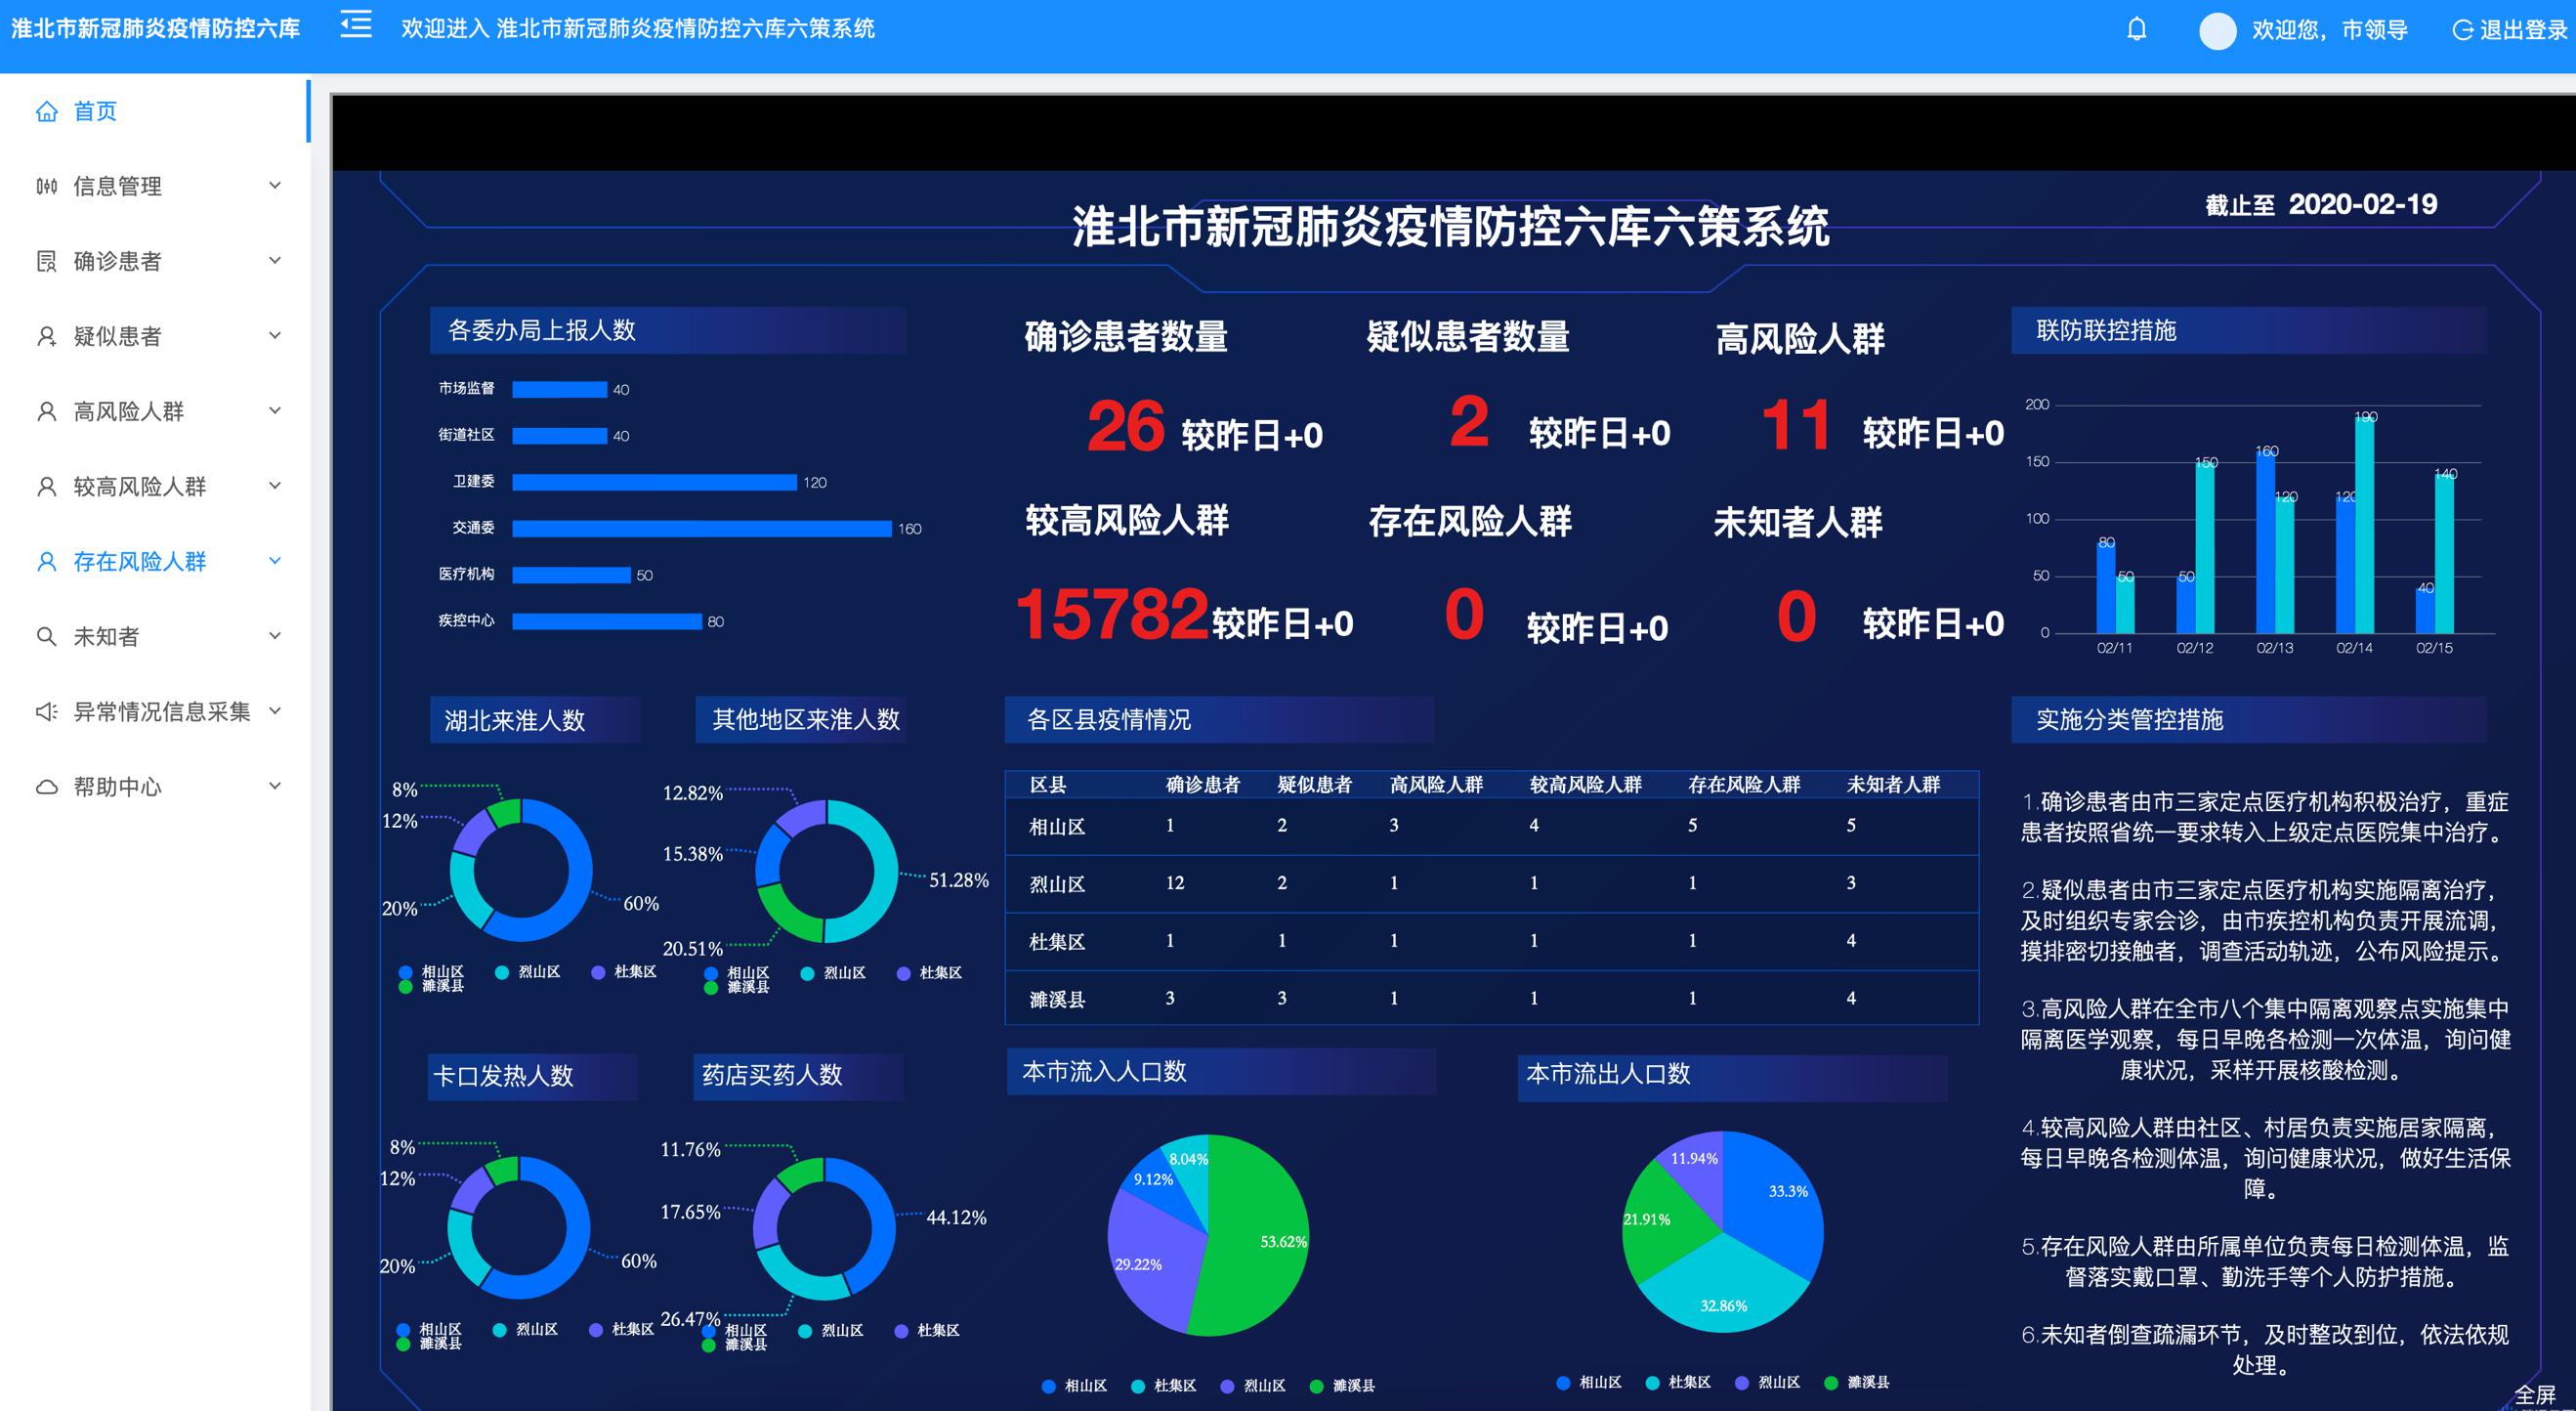
Task: Click the 信息管理 sliders icon
Action: tap(47, 186)
